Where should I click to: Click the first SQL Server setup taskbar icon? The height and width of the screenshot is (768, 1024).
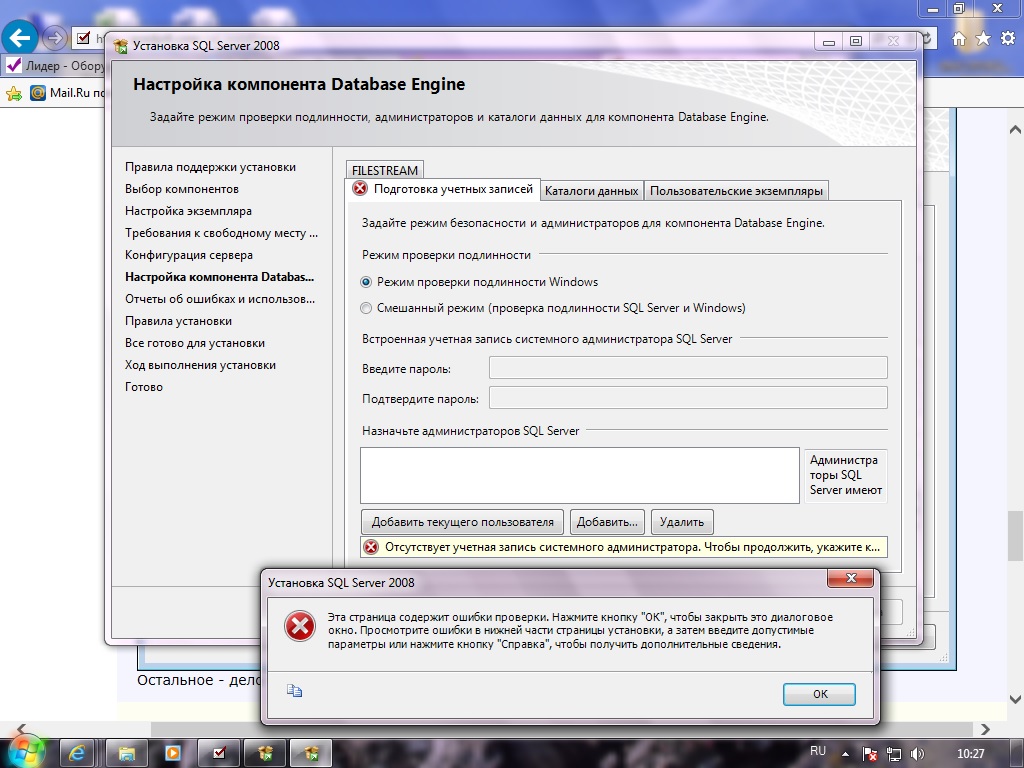[x=265, y=754]
